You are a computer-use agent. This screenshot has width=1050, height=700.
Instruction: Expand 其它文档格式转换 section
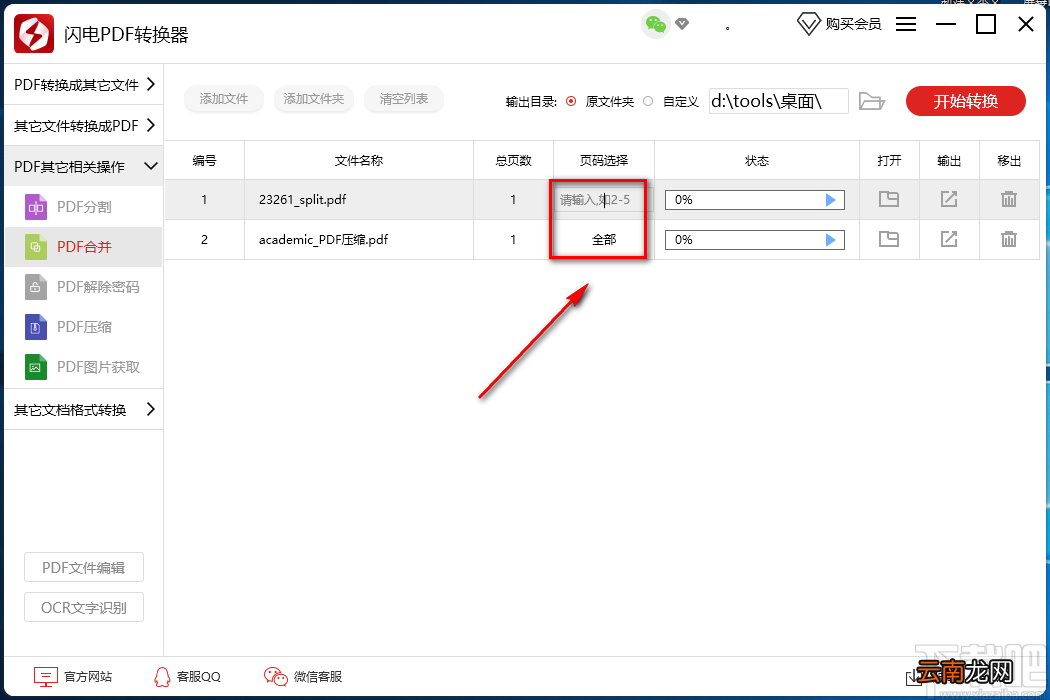(84, 409)
